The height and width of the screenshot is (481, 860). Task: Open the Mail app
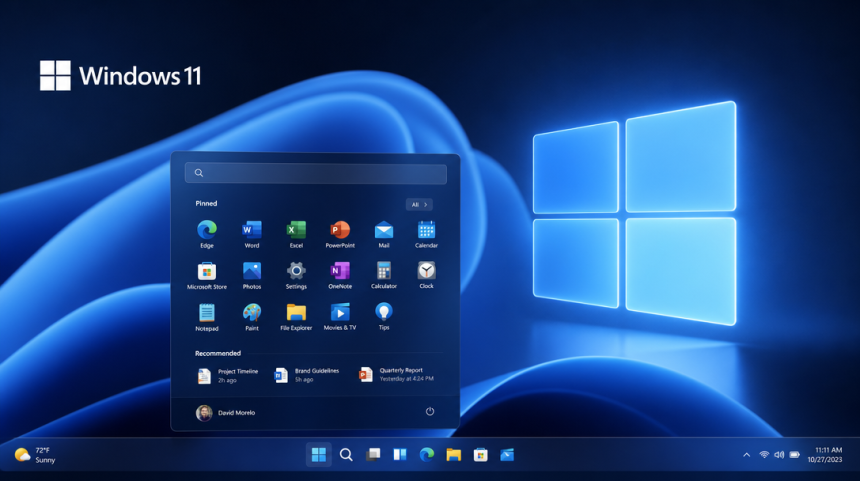coord(384,234)
